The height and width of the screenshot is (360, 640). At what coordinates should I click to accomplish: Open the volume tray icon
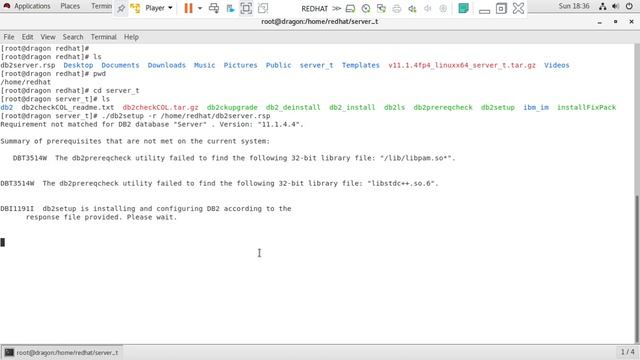pyautogui.click(x=616, y=6)
